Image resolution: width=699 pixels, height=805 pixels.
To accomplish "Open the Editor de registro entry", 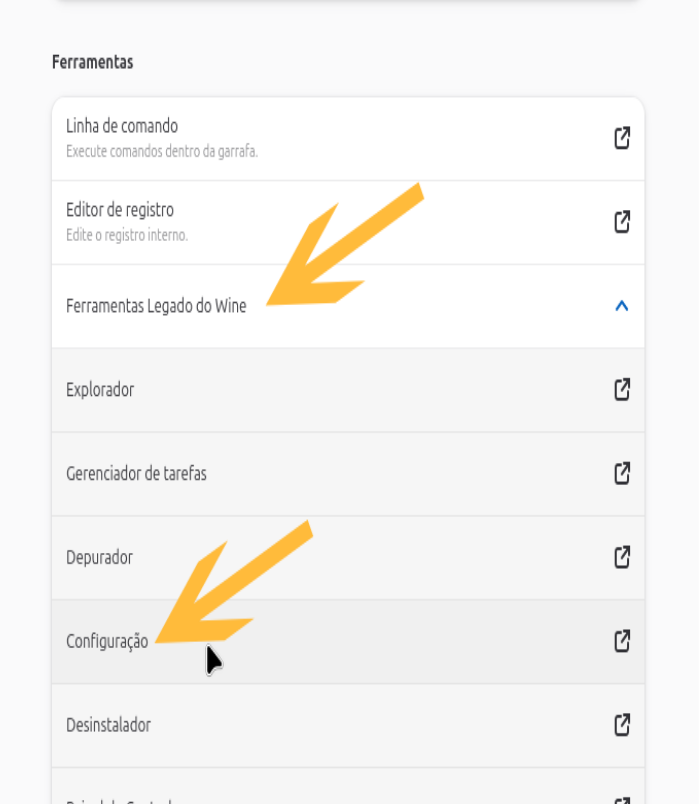I will (x=348, y=222).
